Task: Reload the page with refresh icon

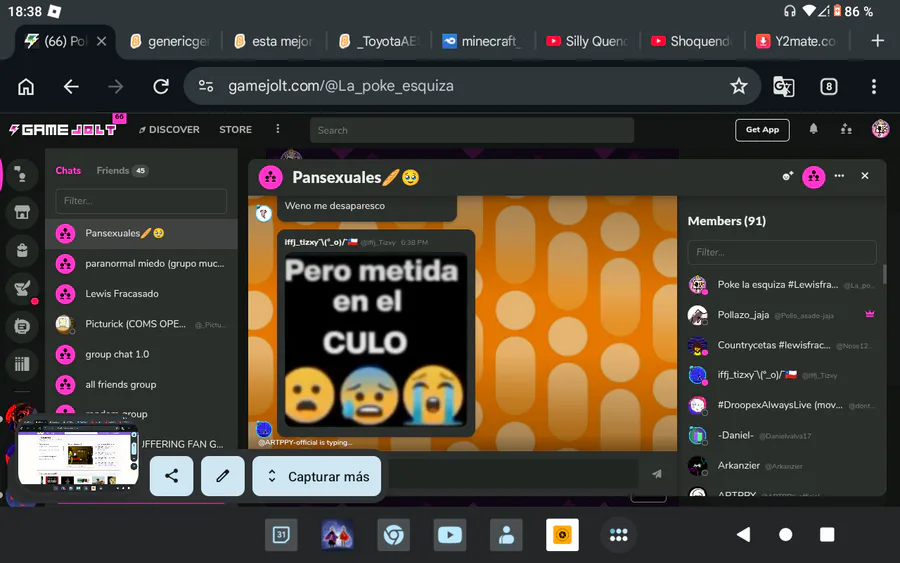Action: point(161,87)
